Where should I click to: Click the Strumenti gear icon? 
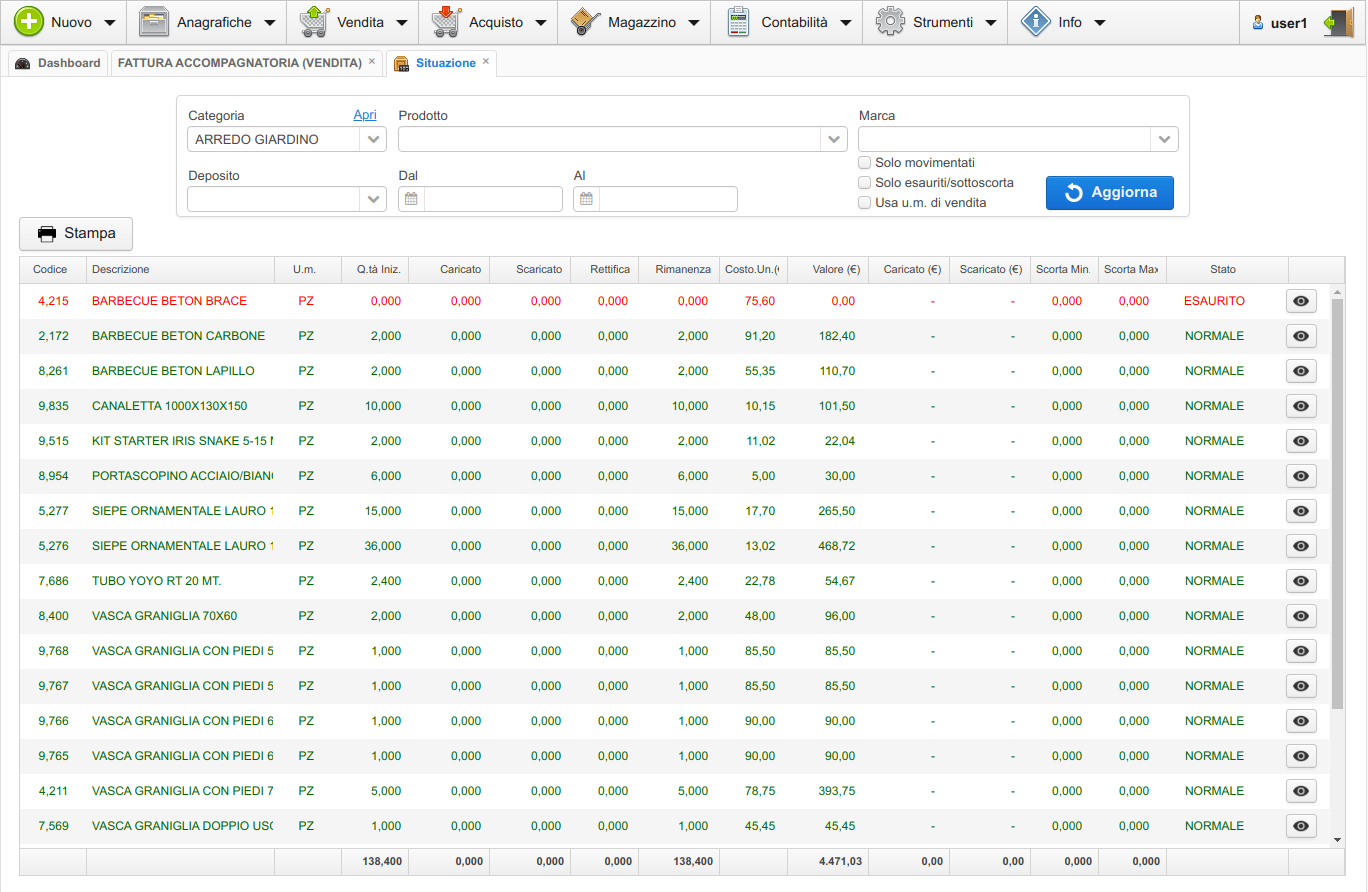(x=890, y=22)
